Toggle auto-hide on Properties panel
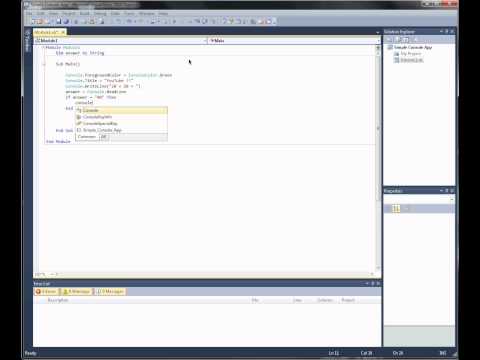This screenshot has width=480, height=360. tap(447, 190)
